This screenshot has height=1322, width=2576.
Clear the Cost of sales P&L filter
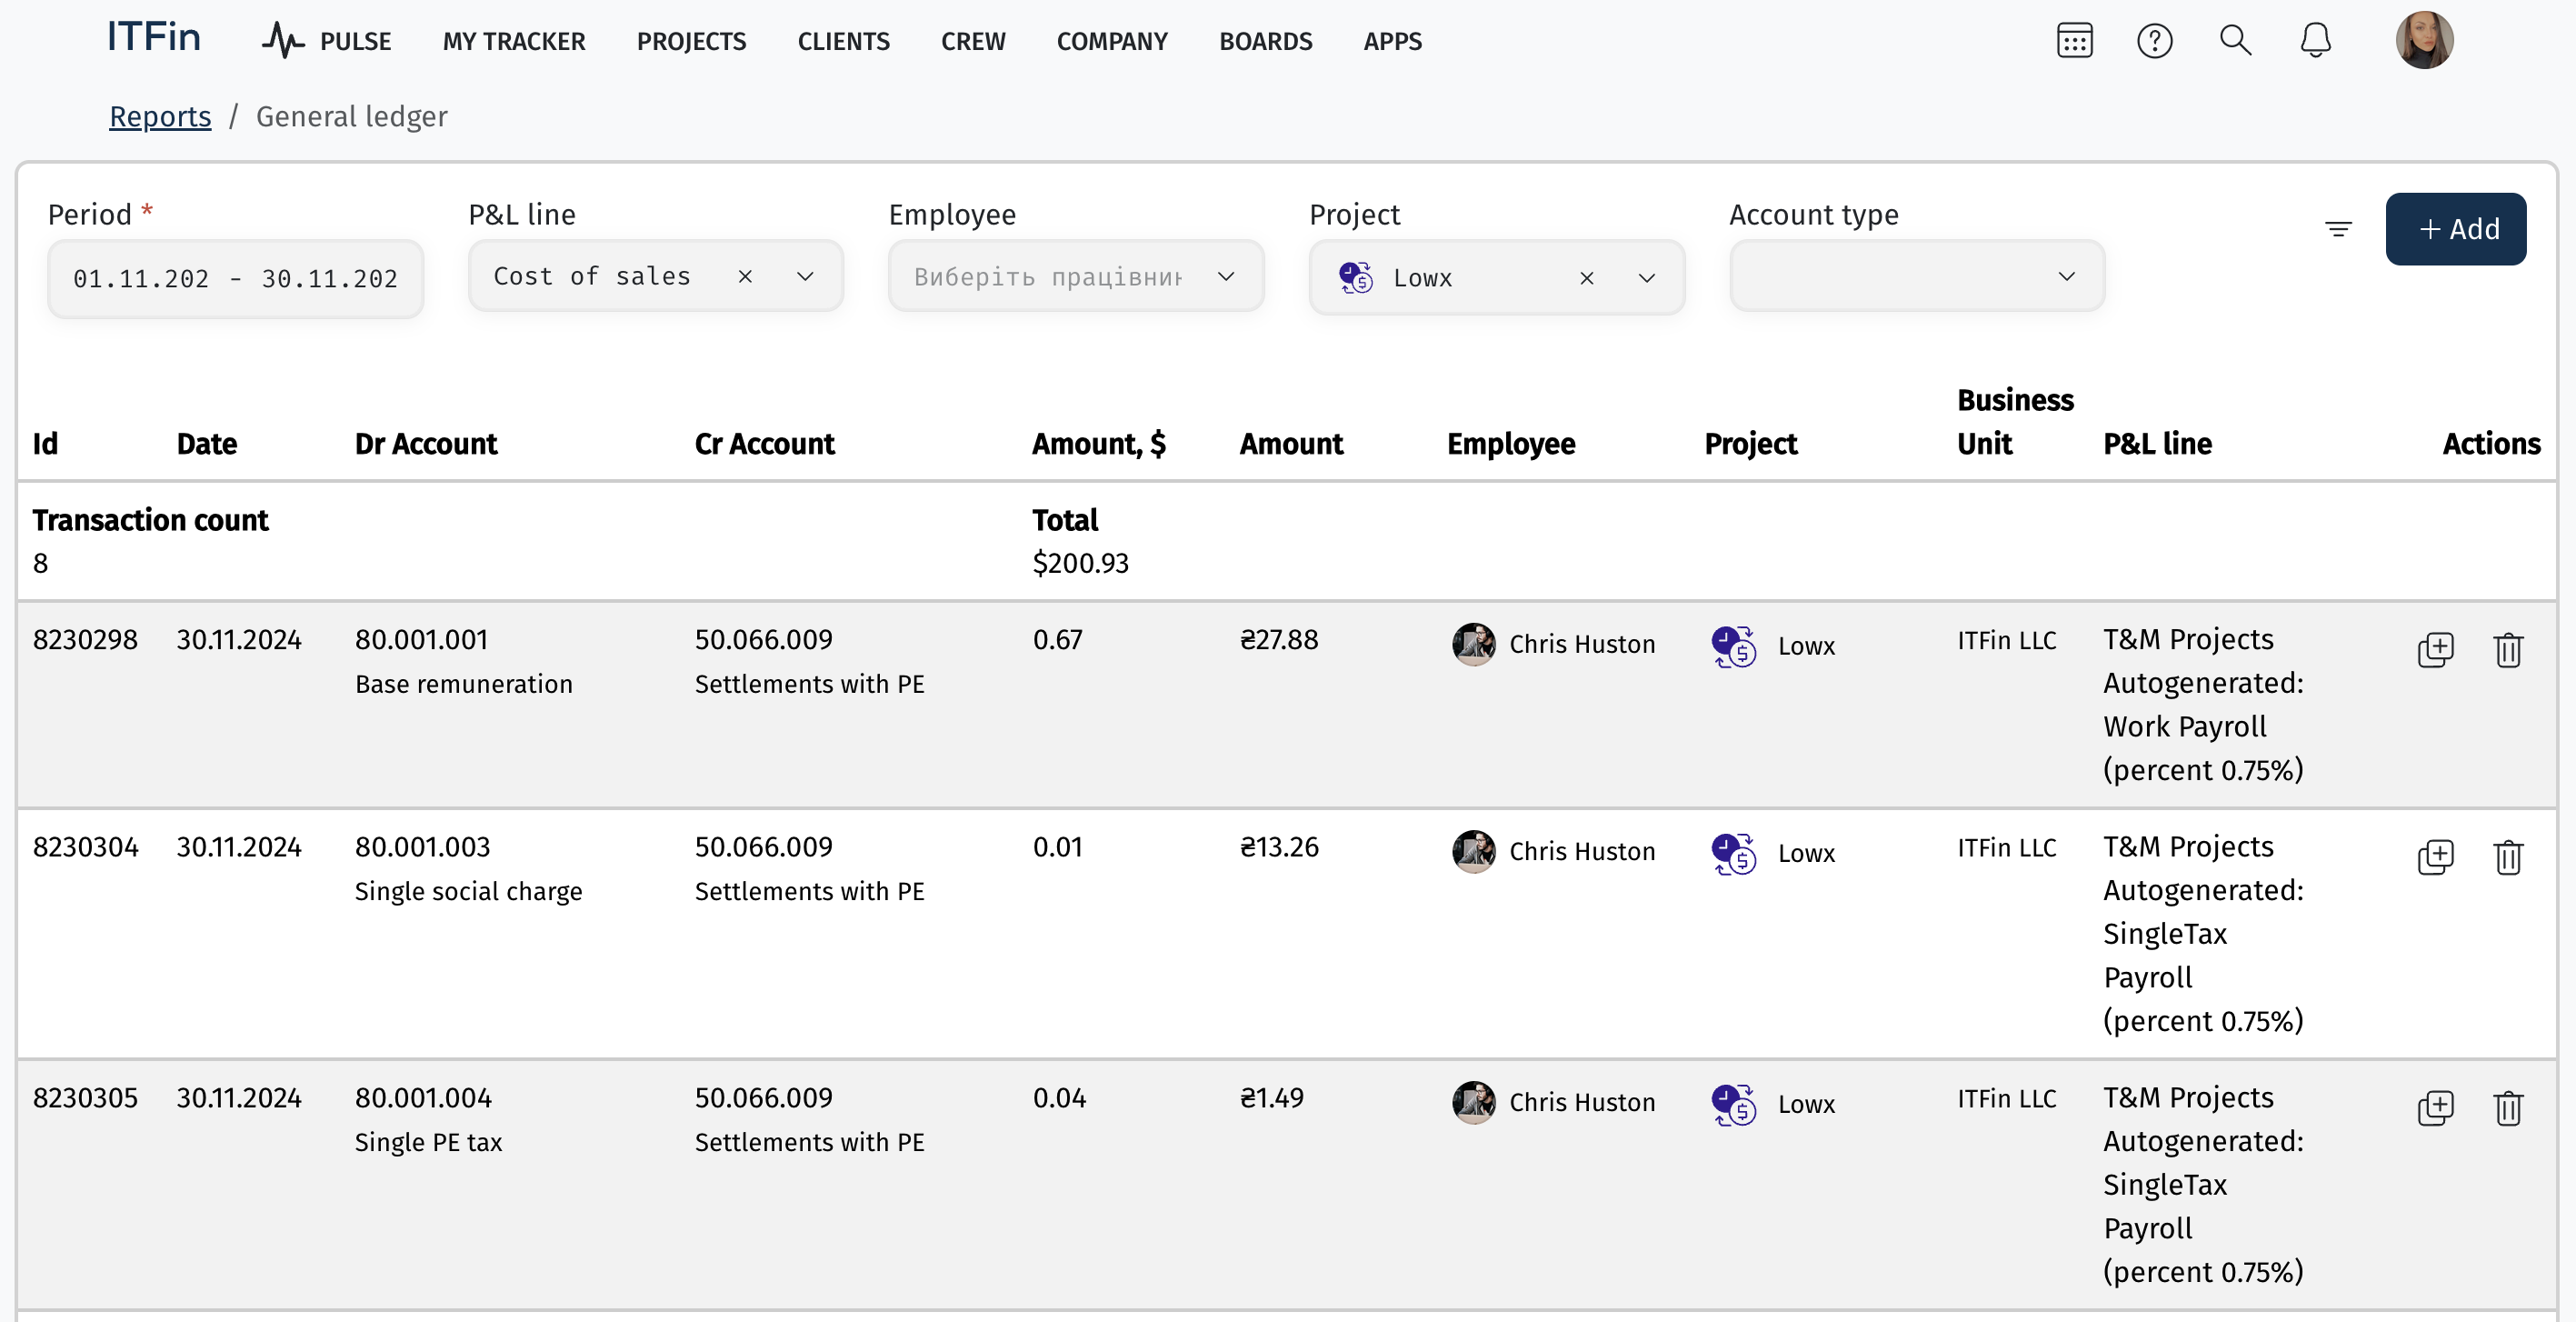tap(745, 277)
